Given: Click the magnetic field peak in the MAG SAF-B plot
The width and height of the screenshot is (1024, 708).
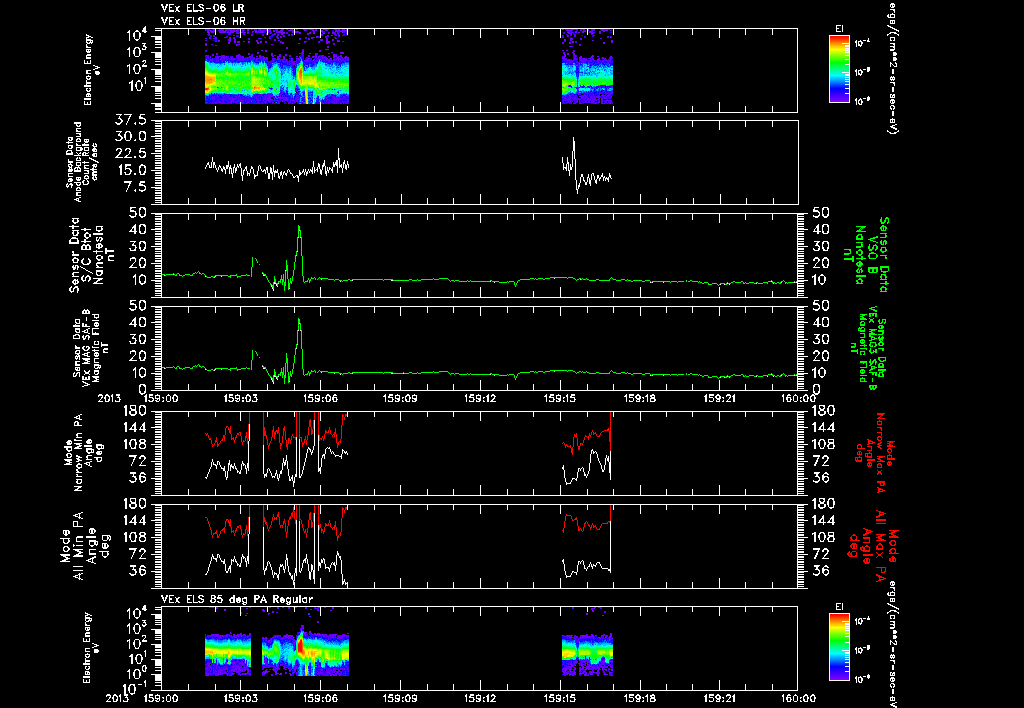Looking at the screenshot, I should click(x=299, y=319).
